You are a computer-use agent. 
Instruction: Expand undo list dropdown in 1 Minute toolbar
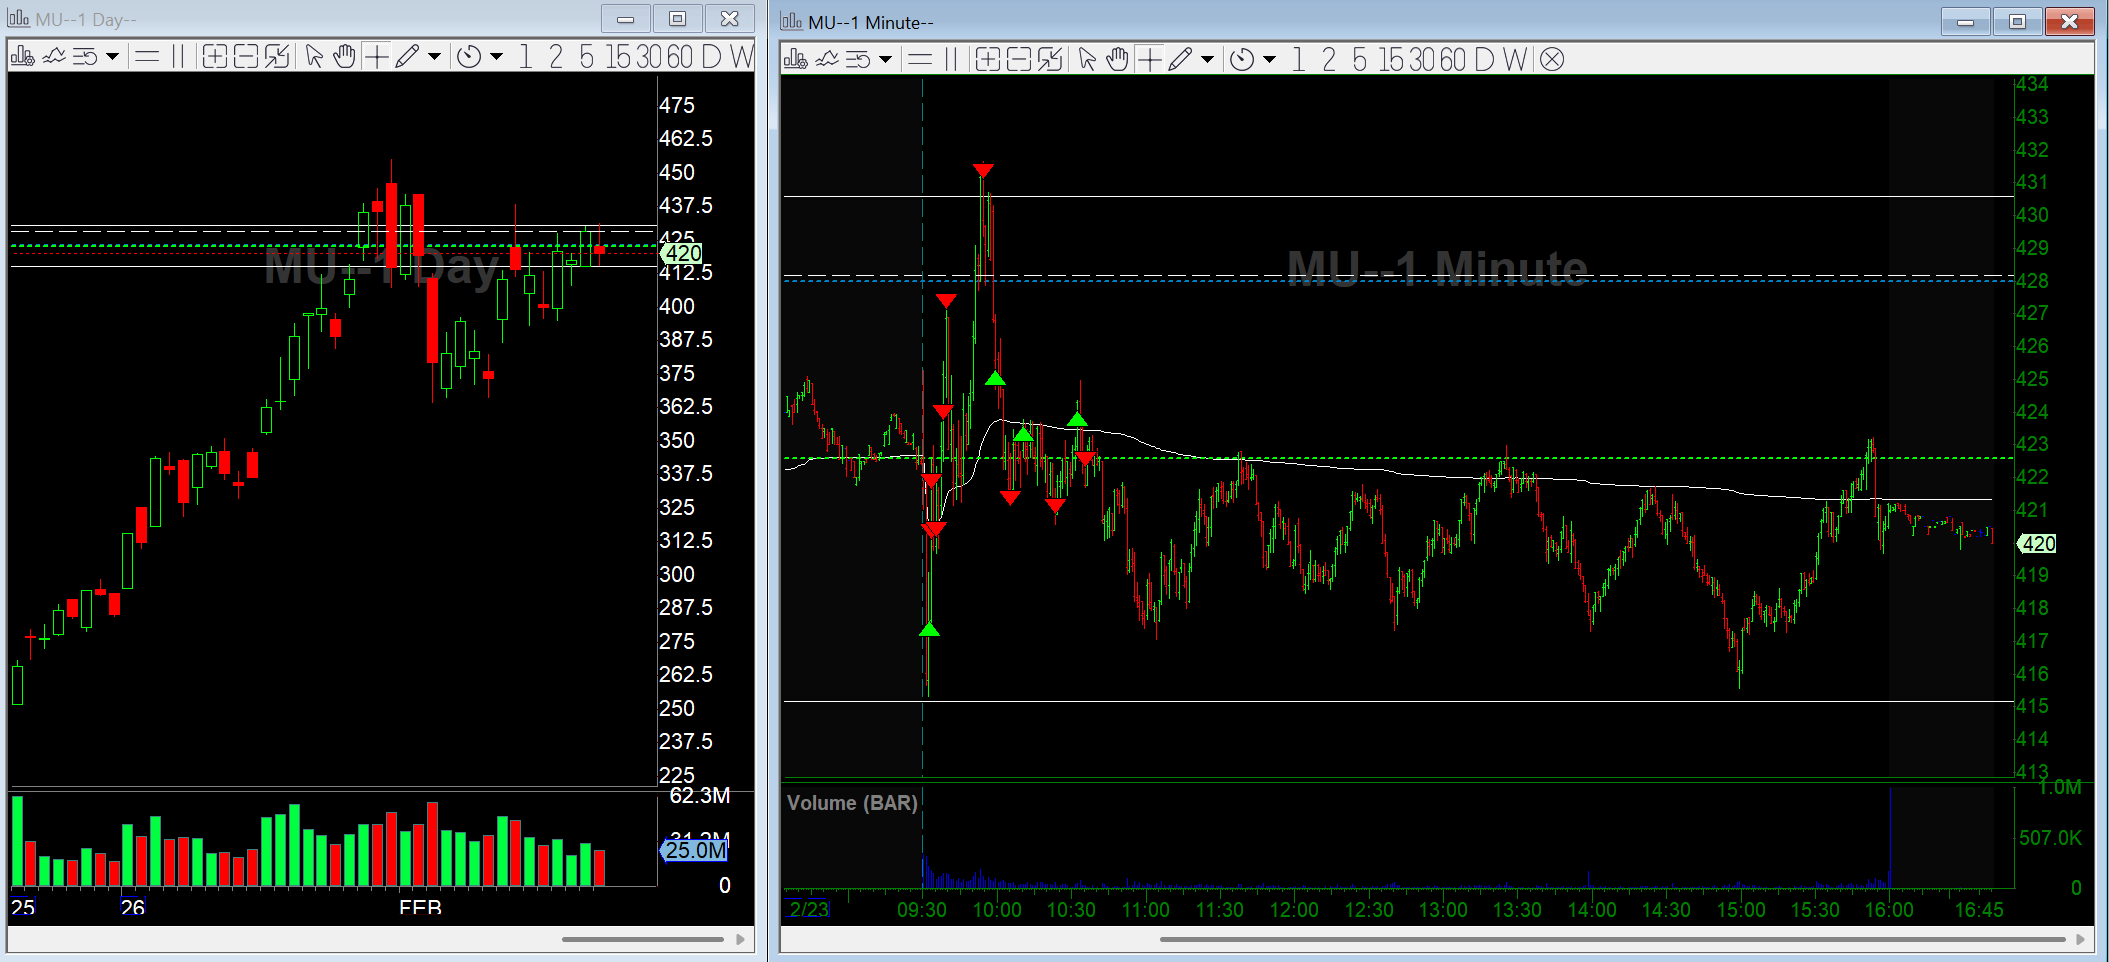pyautogui.click(x=885, y=59)
